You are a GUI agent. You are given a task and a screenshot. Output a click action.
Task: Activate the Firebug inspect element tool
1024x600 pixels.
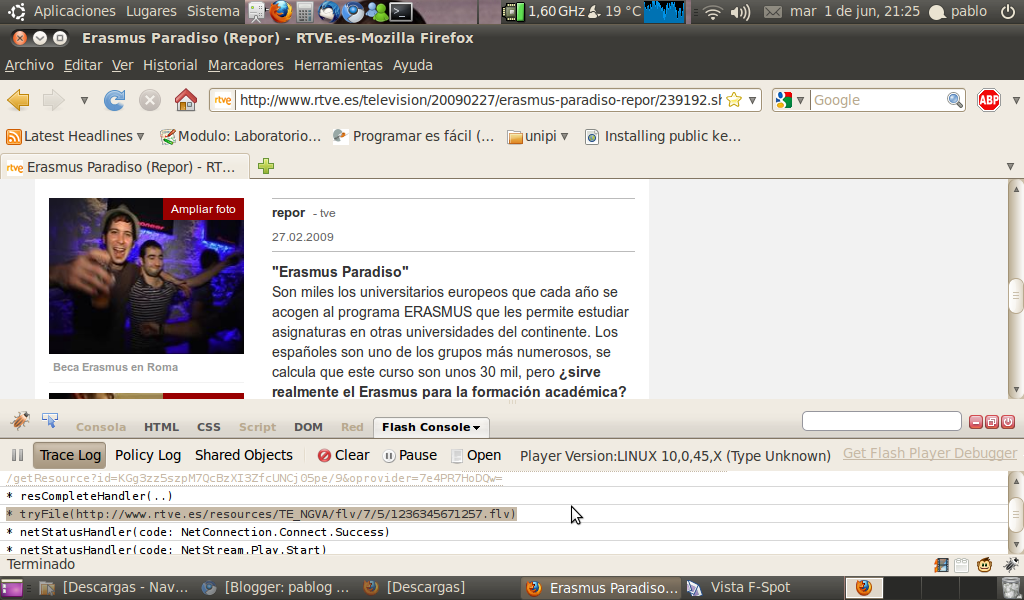50,420
